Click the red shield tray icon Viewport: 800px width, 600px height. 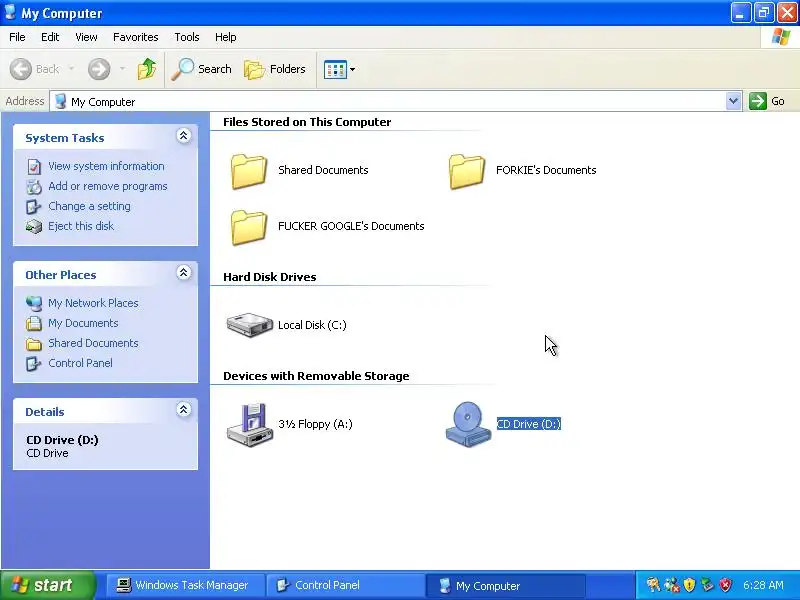point(726,585)
